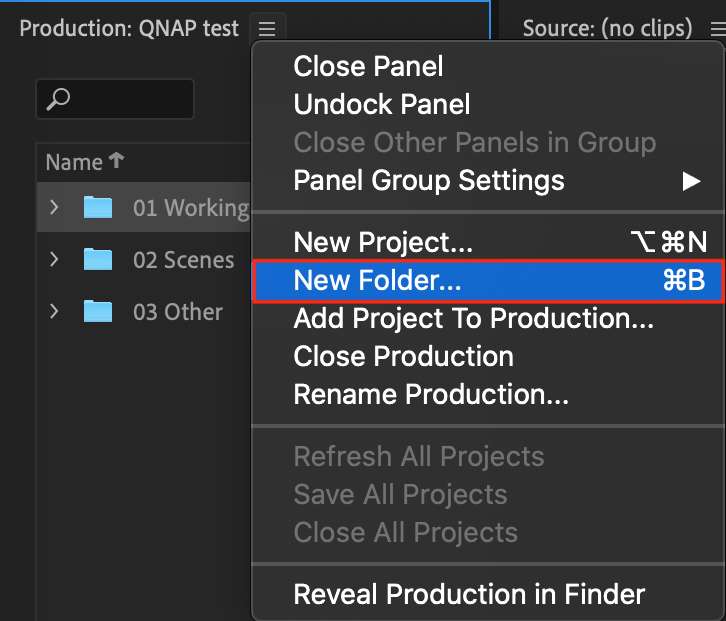The image size is (726, 621).
Task: Select Undock Panel menu item
Action: coord(488,104)
